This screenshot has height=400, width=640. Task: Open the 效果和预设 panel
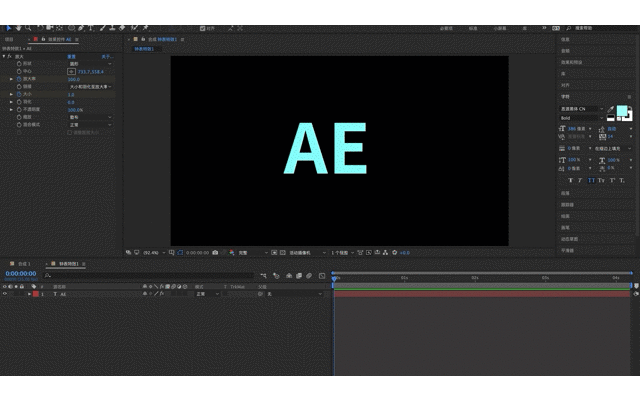[x=571, y=62]
